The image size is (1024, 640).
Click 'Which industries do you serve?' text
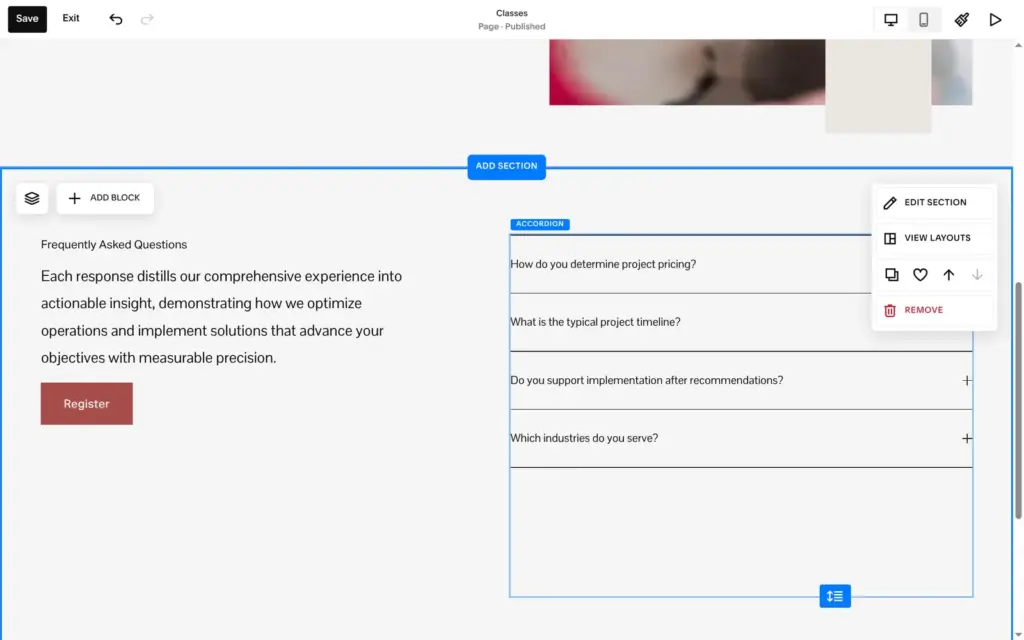(x=584, y=438)
